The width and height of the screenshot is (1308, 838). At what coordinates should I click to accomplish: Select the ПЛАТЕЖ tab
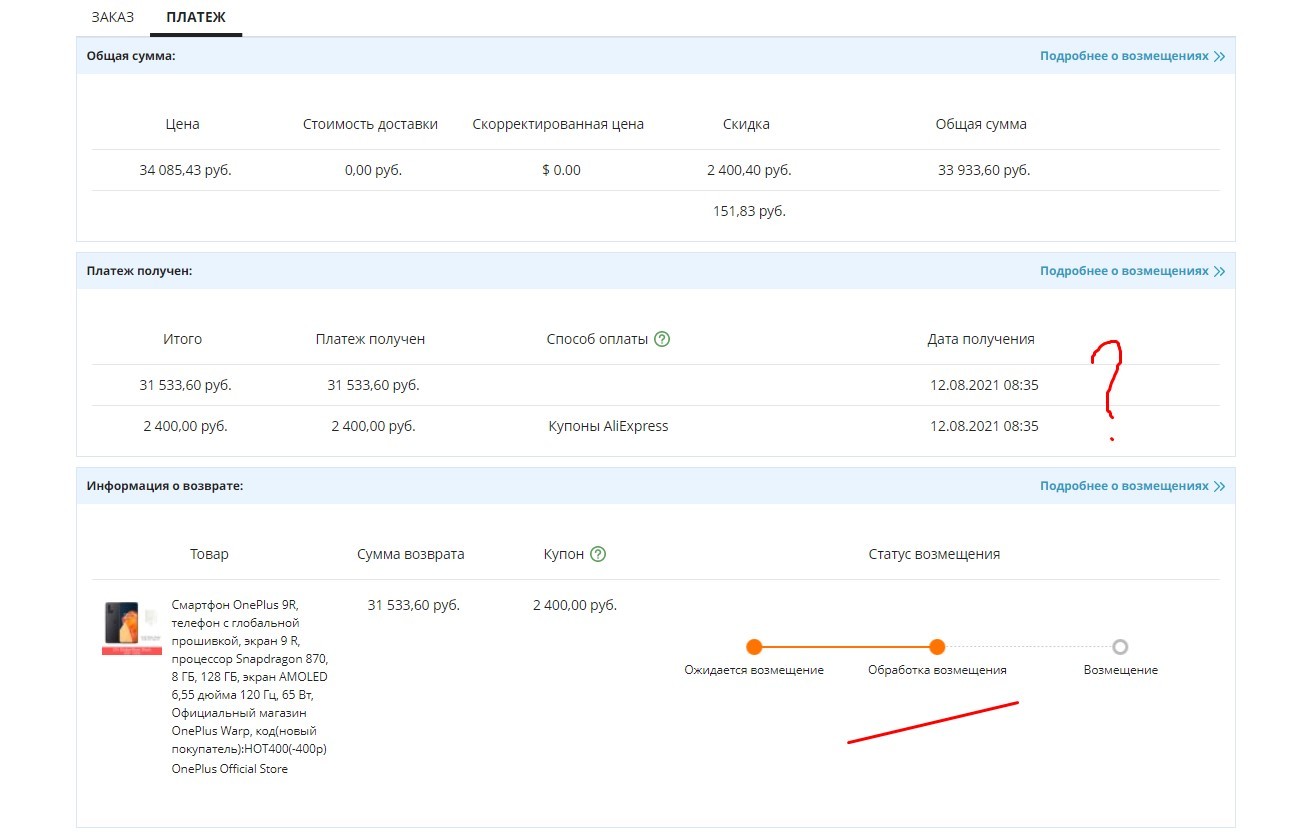(x=196, y=17)
